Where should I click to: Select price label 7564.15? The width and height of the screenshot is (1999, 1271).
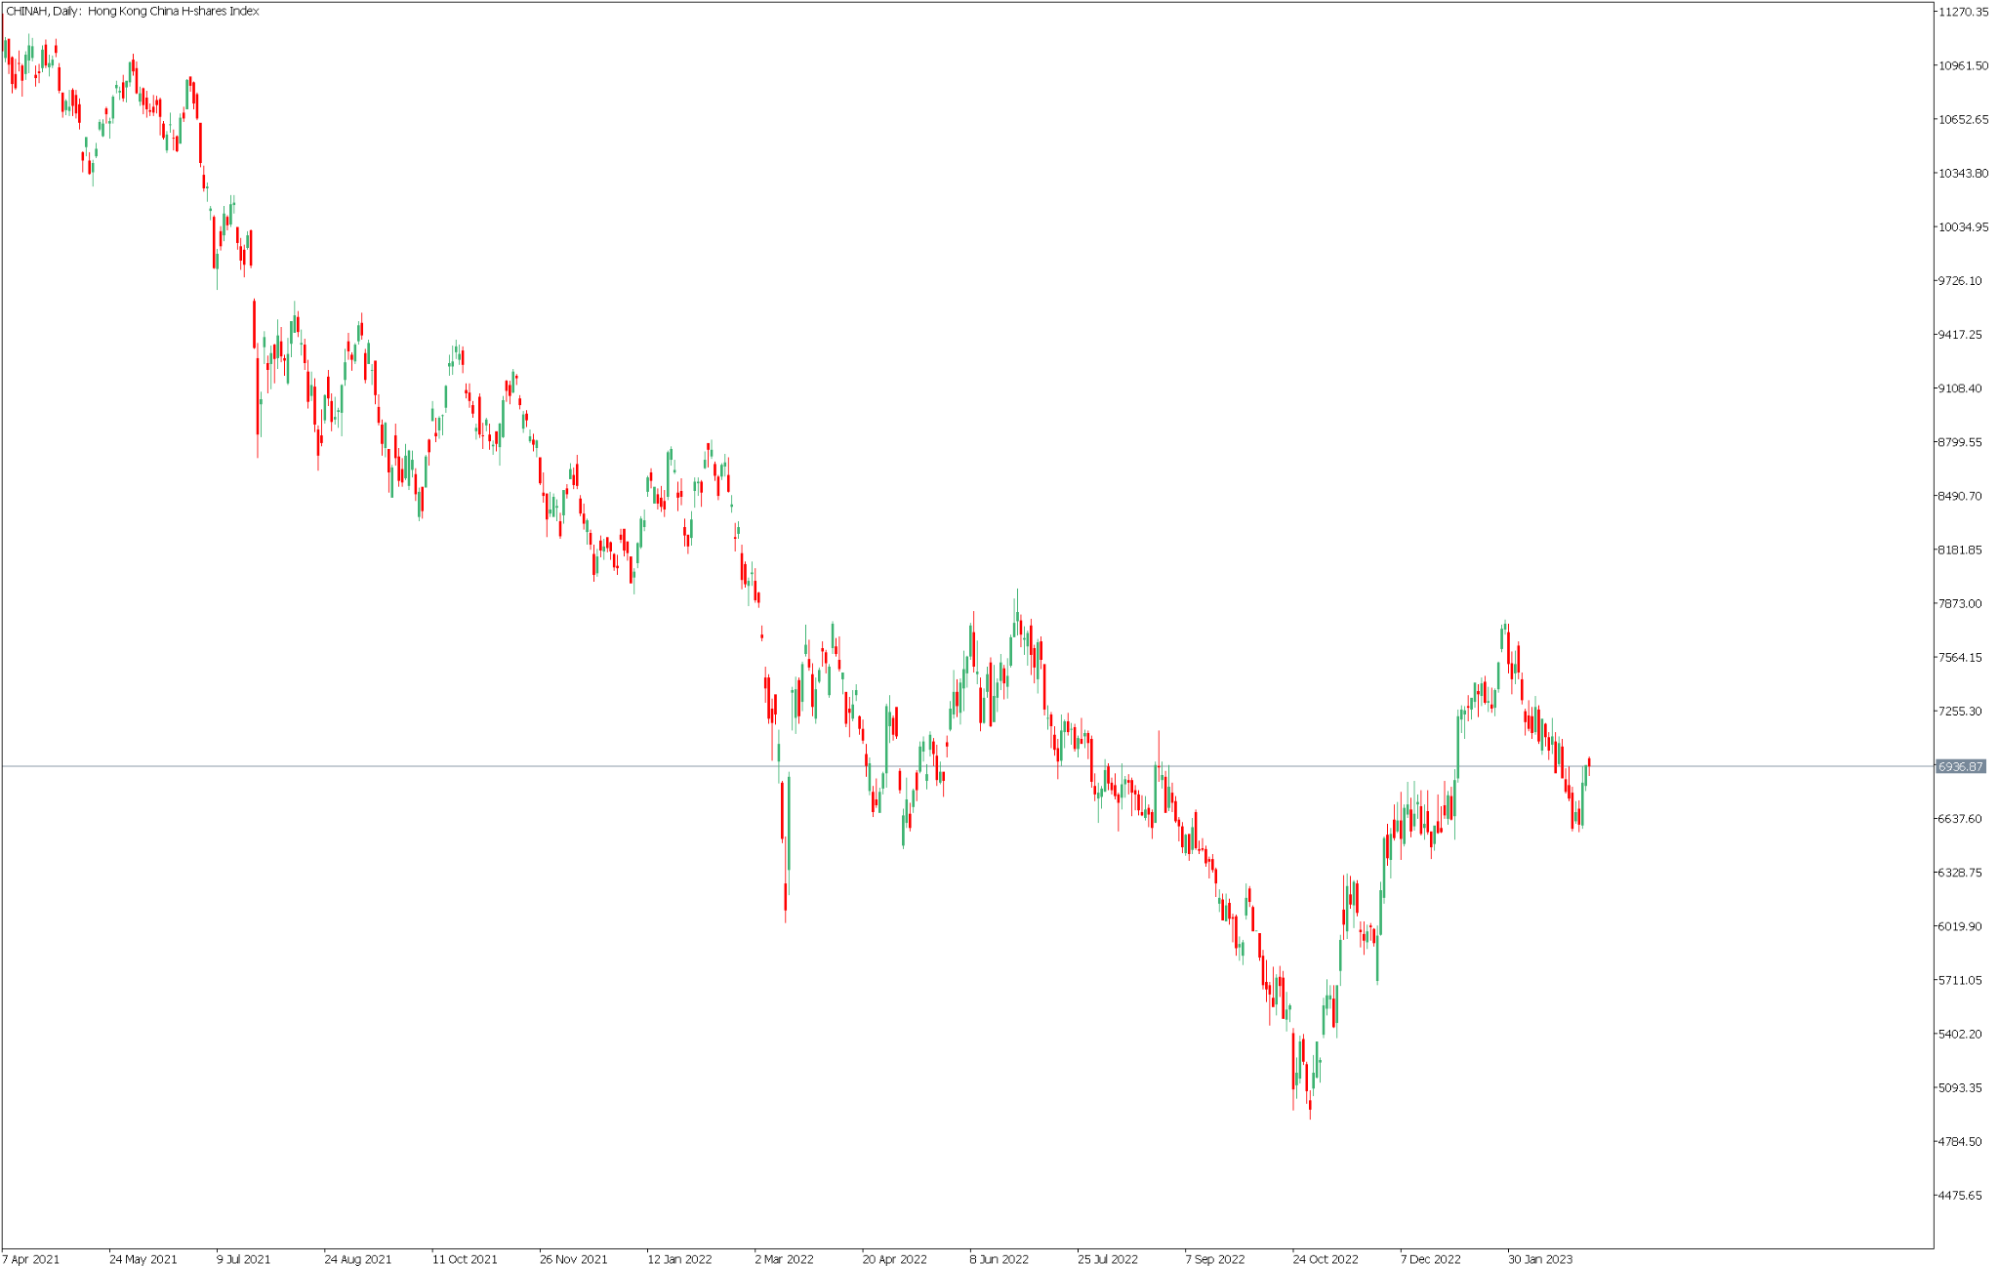pos(1960,658)
